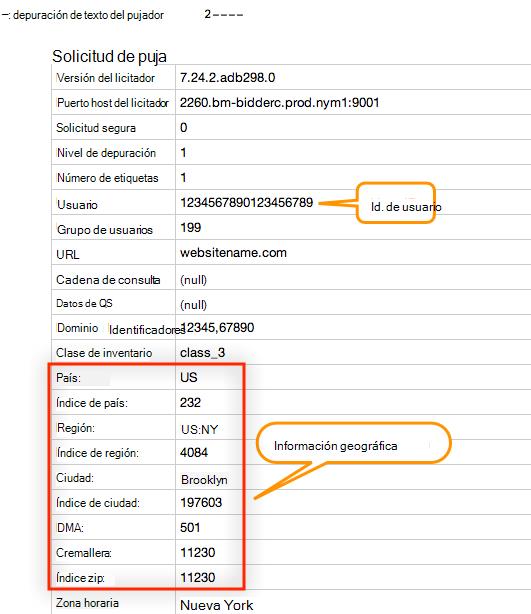Click the 'Clase de inventario' label
Image resolution: width=531 pixels, height=614 pixels.
pyautogui.click(x=104, y=353)
